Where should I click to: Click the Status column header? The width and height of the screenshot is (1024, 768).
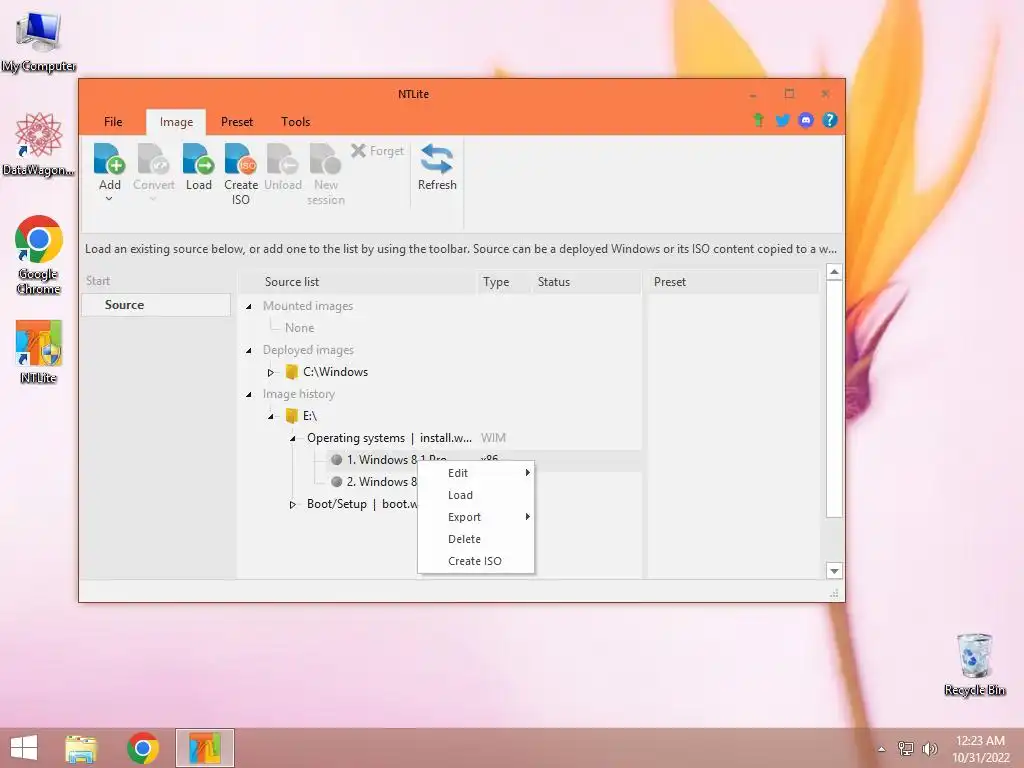point(586,281)
